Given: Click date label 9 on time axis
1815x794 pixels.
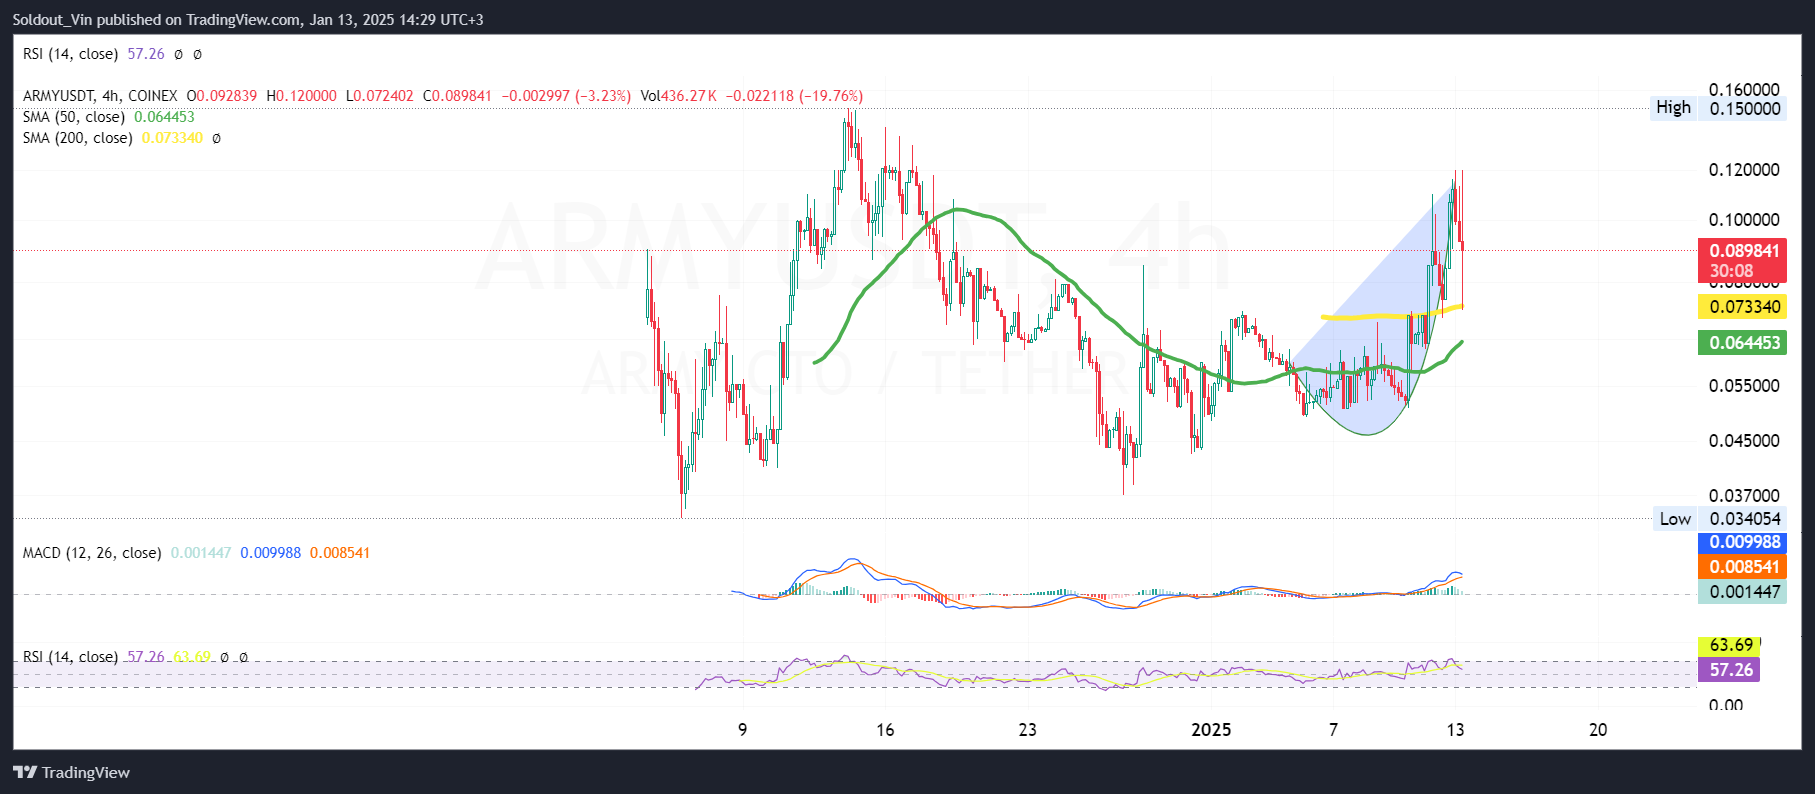Looking at the screenshot, I should [x=742, y=730].
